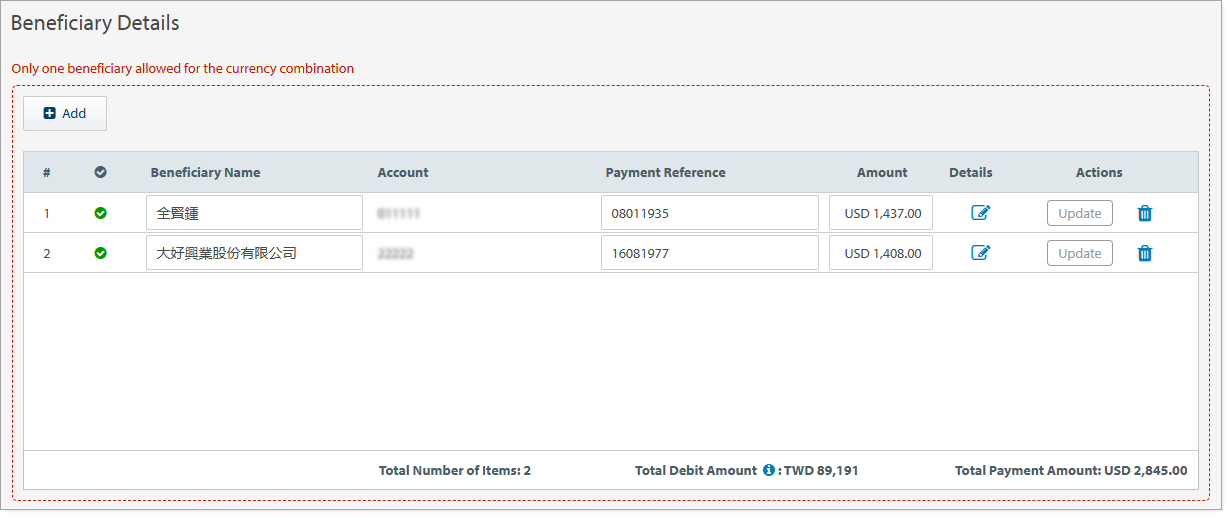Focus the payment reference field 08011935
Viewport: 1228px width, 516px height.
(x=709, y=213)
